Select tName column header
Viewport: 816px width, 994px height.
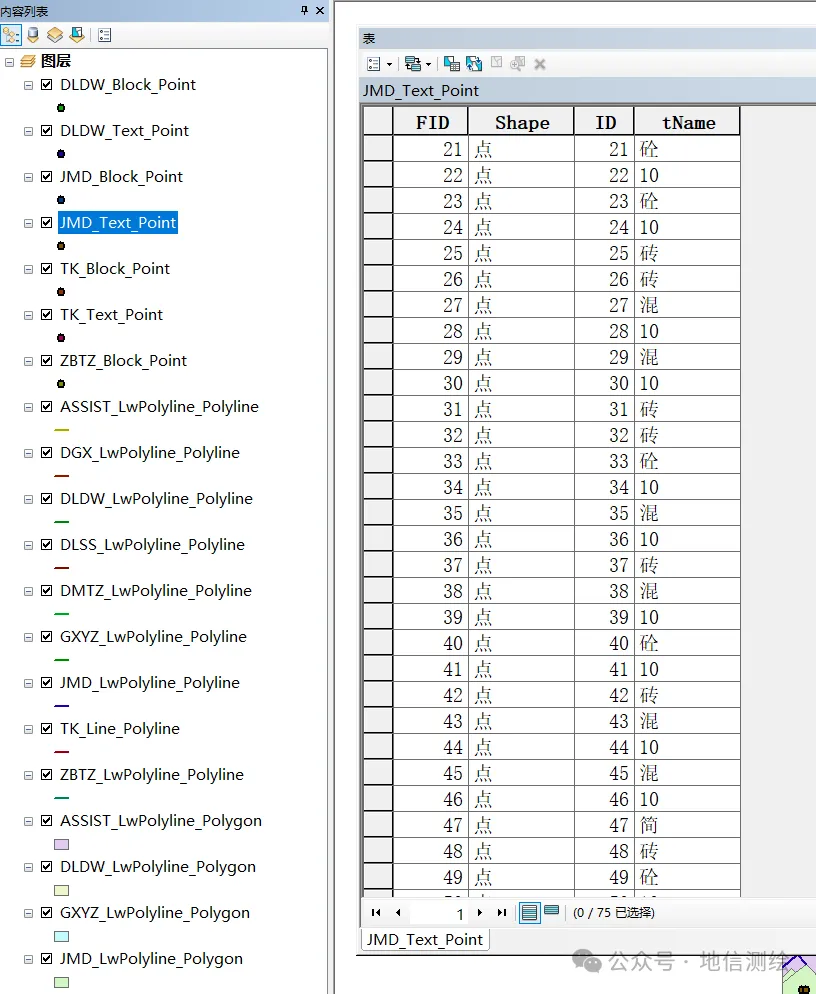pos(688,122)
